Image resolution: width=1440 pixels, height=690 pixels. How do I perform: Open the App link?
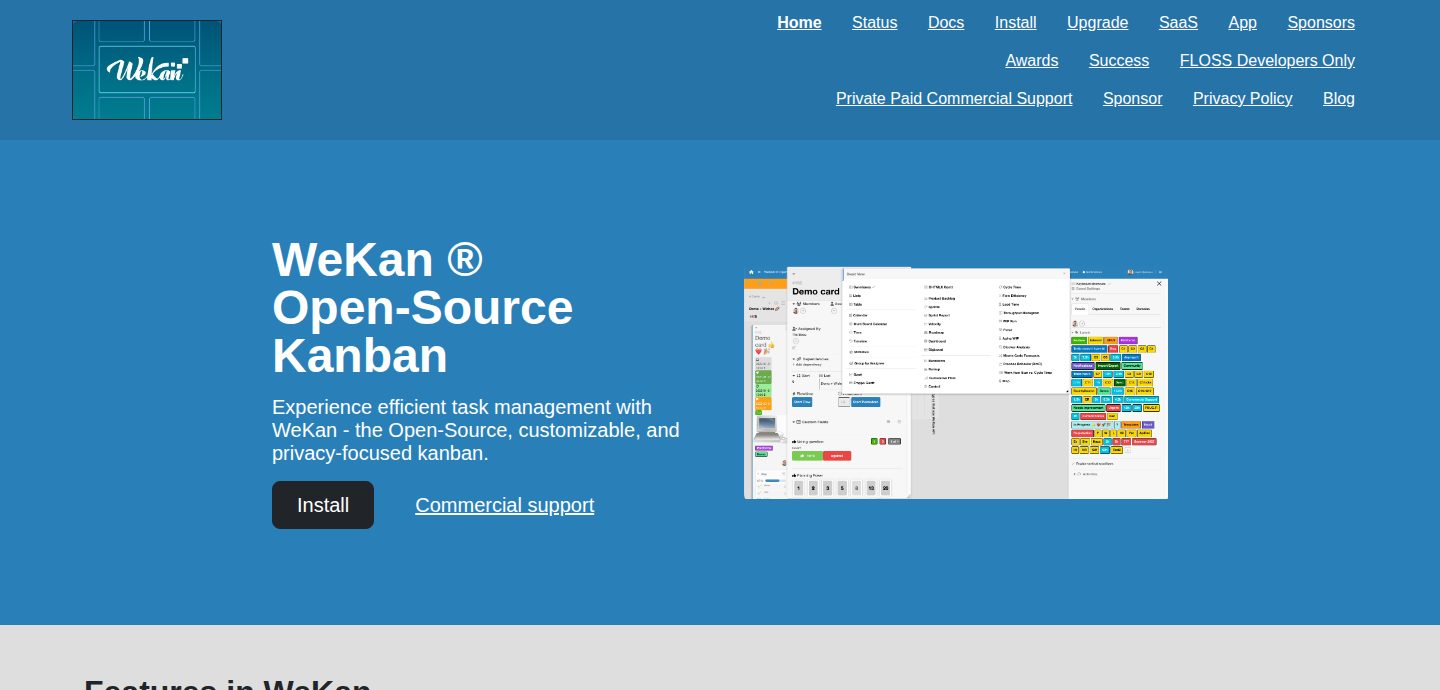[1243, 22]
